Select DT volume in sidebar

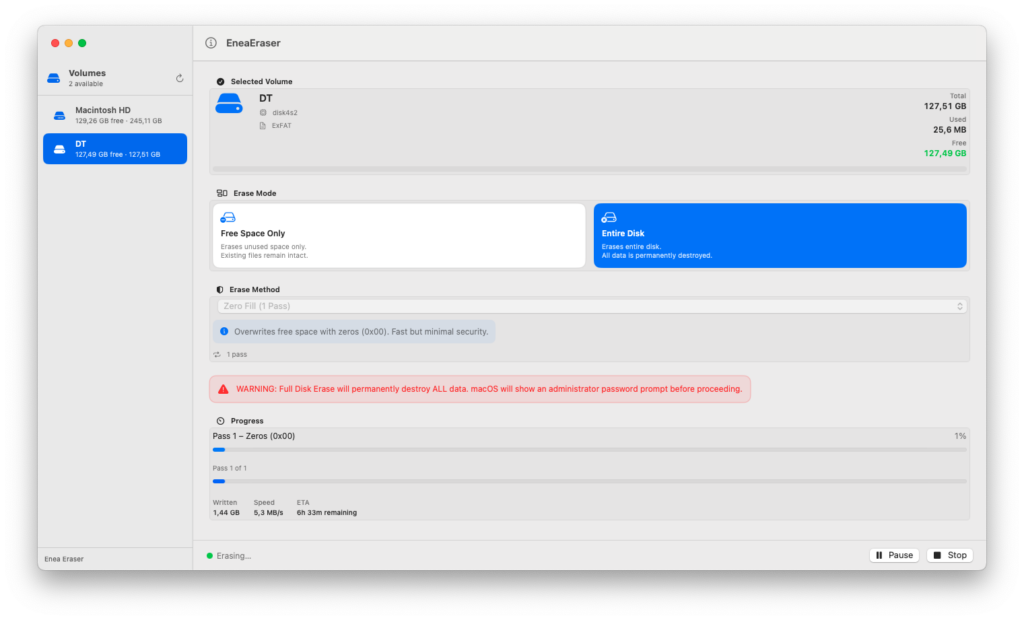(x=115, y=149)
